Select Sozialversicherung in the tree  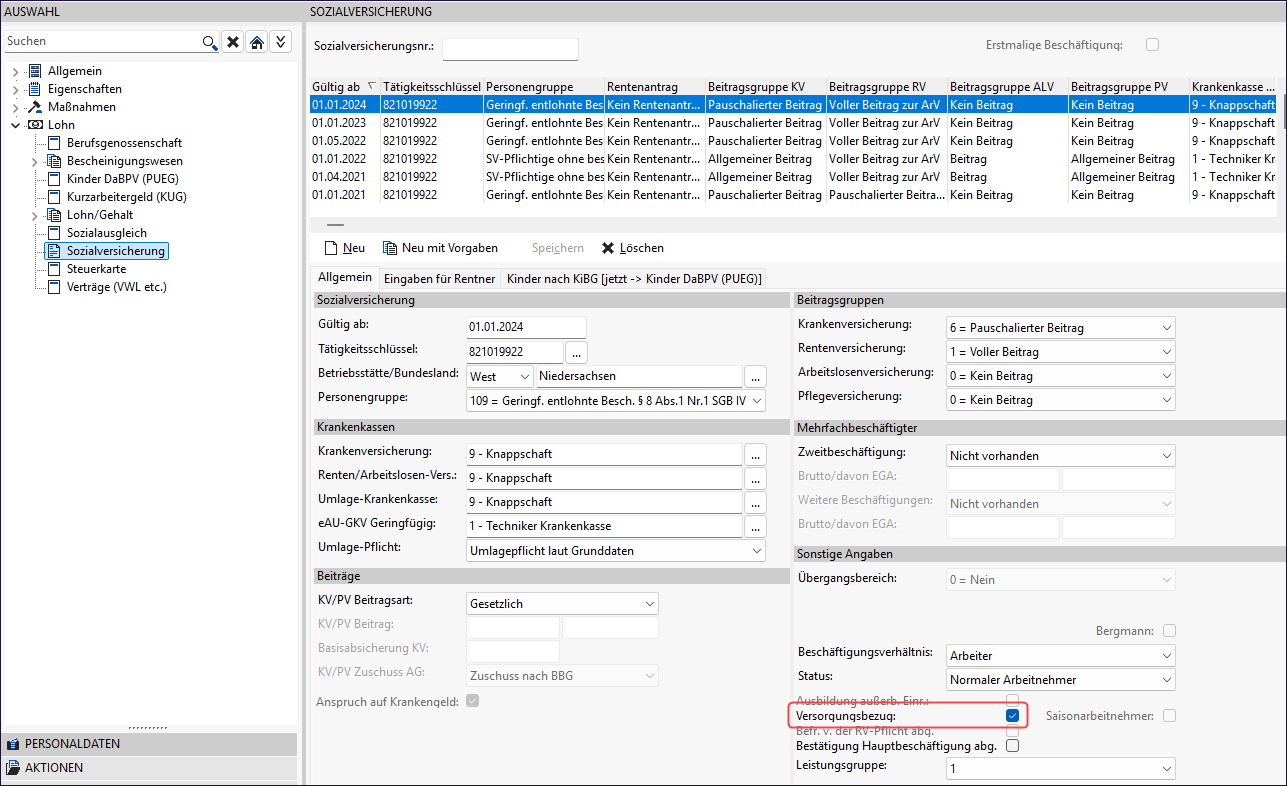[x=116, y=251]
